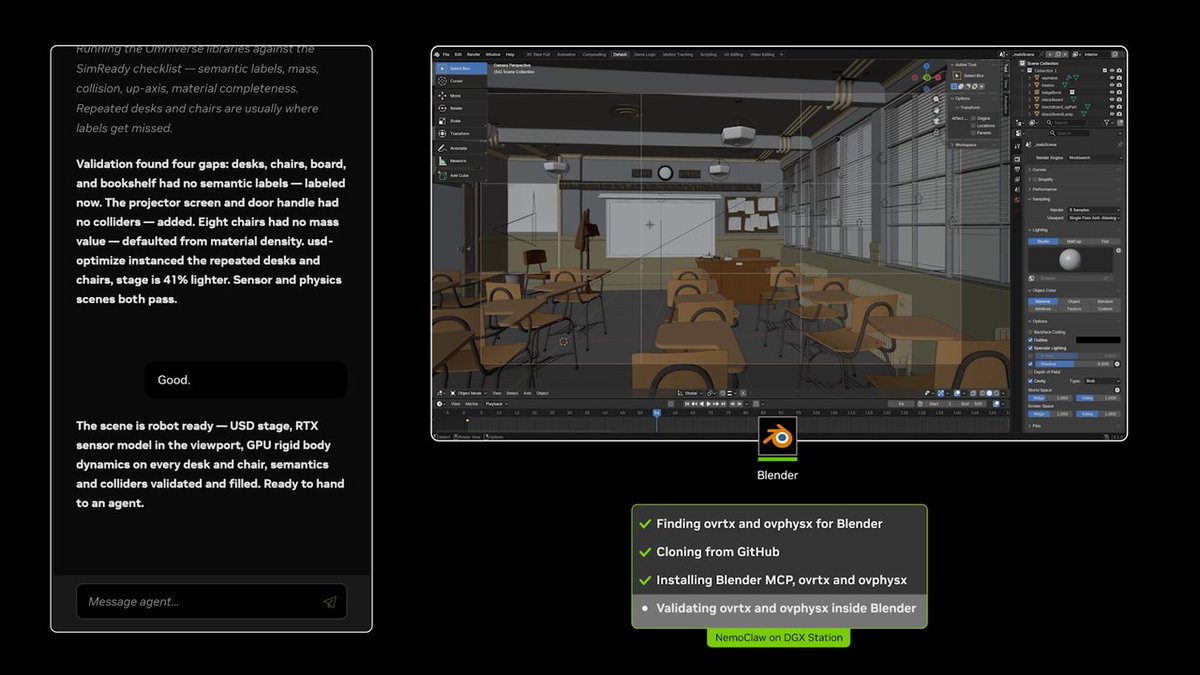This screenshot has height=675, width=1200.
Task: Select the Flat lighting button
Action: coord(1104,241)
